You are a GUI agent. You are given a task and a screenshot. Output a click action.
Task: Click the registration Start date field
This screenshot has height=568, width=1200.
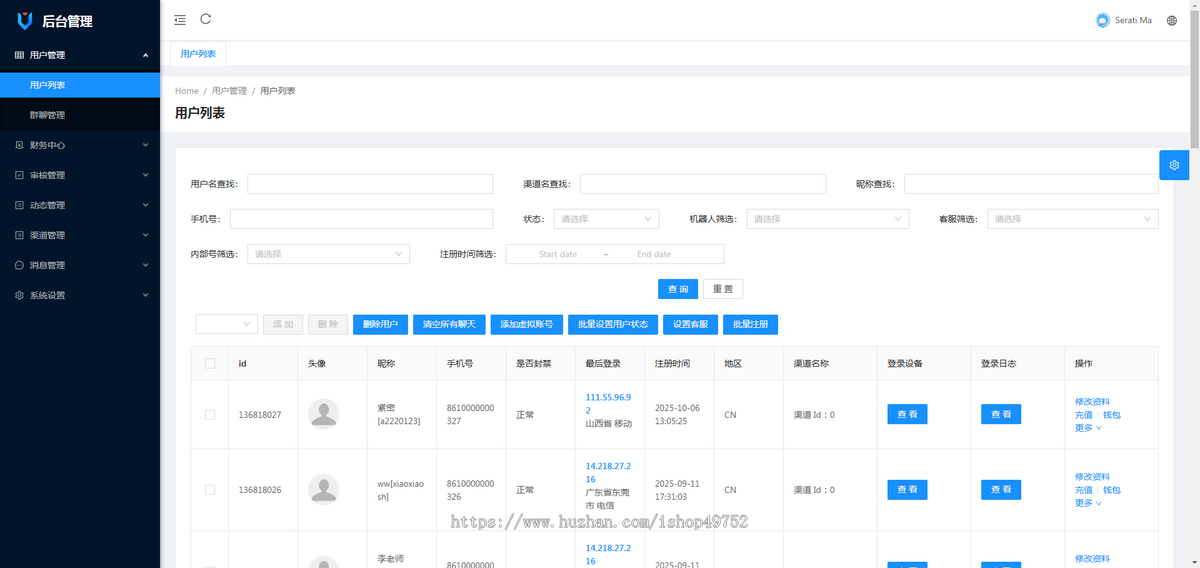coord(558,254)
